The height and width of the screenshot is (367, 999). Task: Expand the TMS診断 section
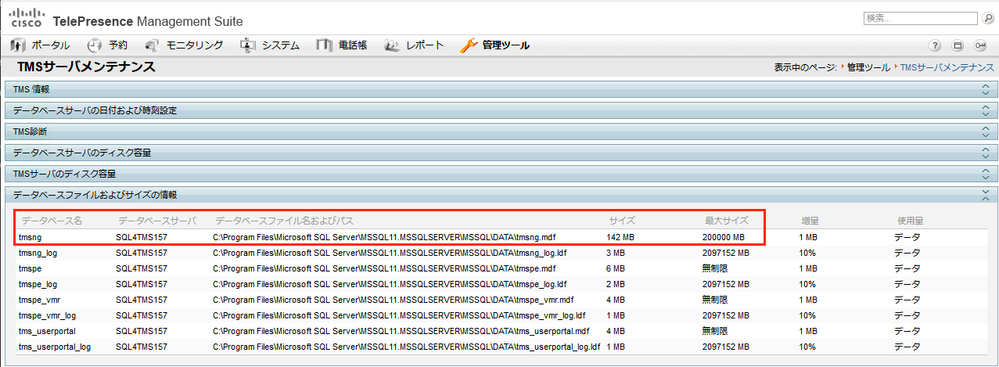point(500,132)
